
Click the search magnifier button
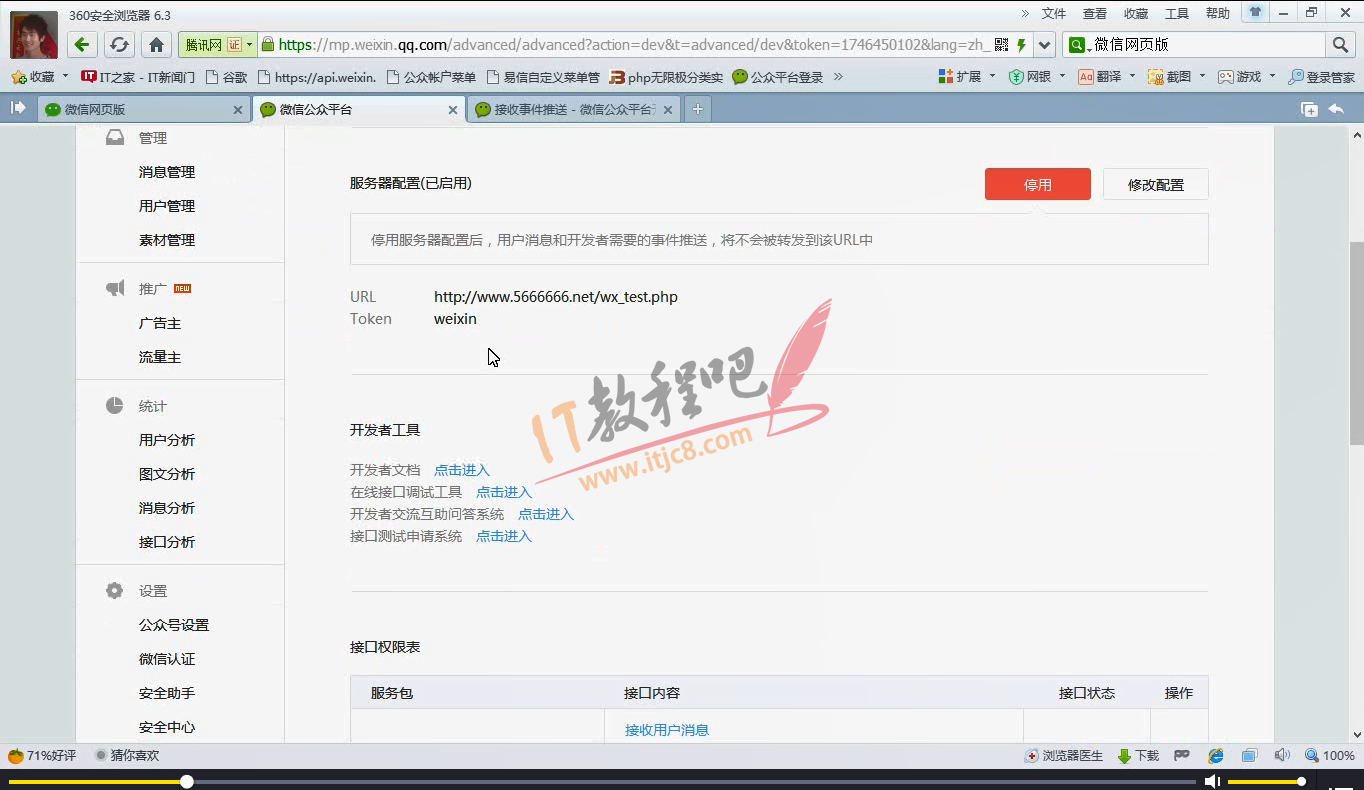(1340, 45)
